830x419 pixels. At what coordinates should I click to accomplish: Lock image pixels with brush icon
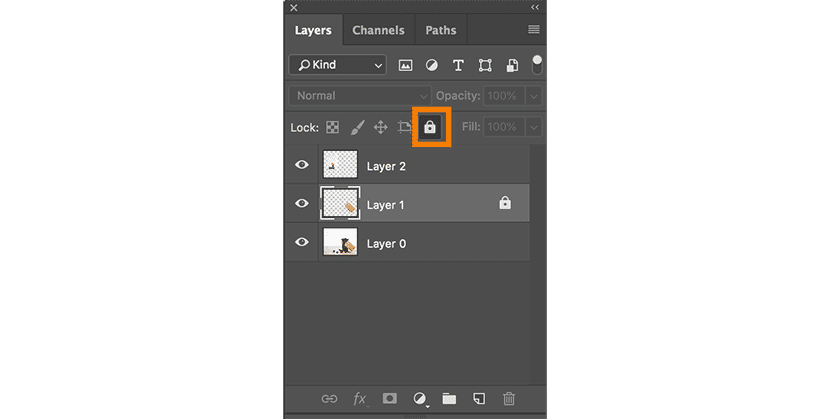[x=357, y=128]
